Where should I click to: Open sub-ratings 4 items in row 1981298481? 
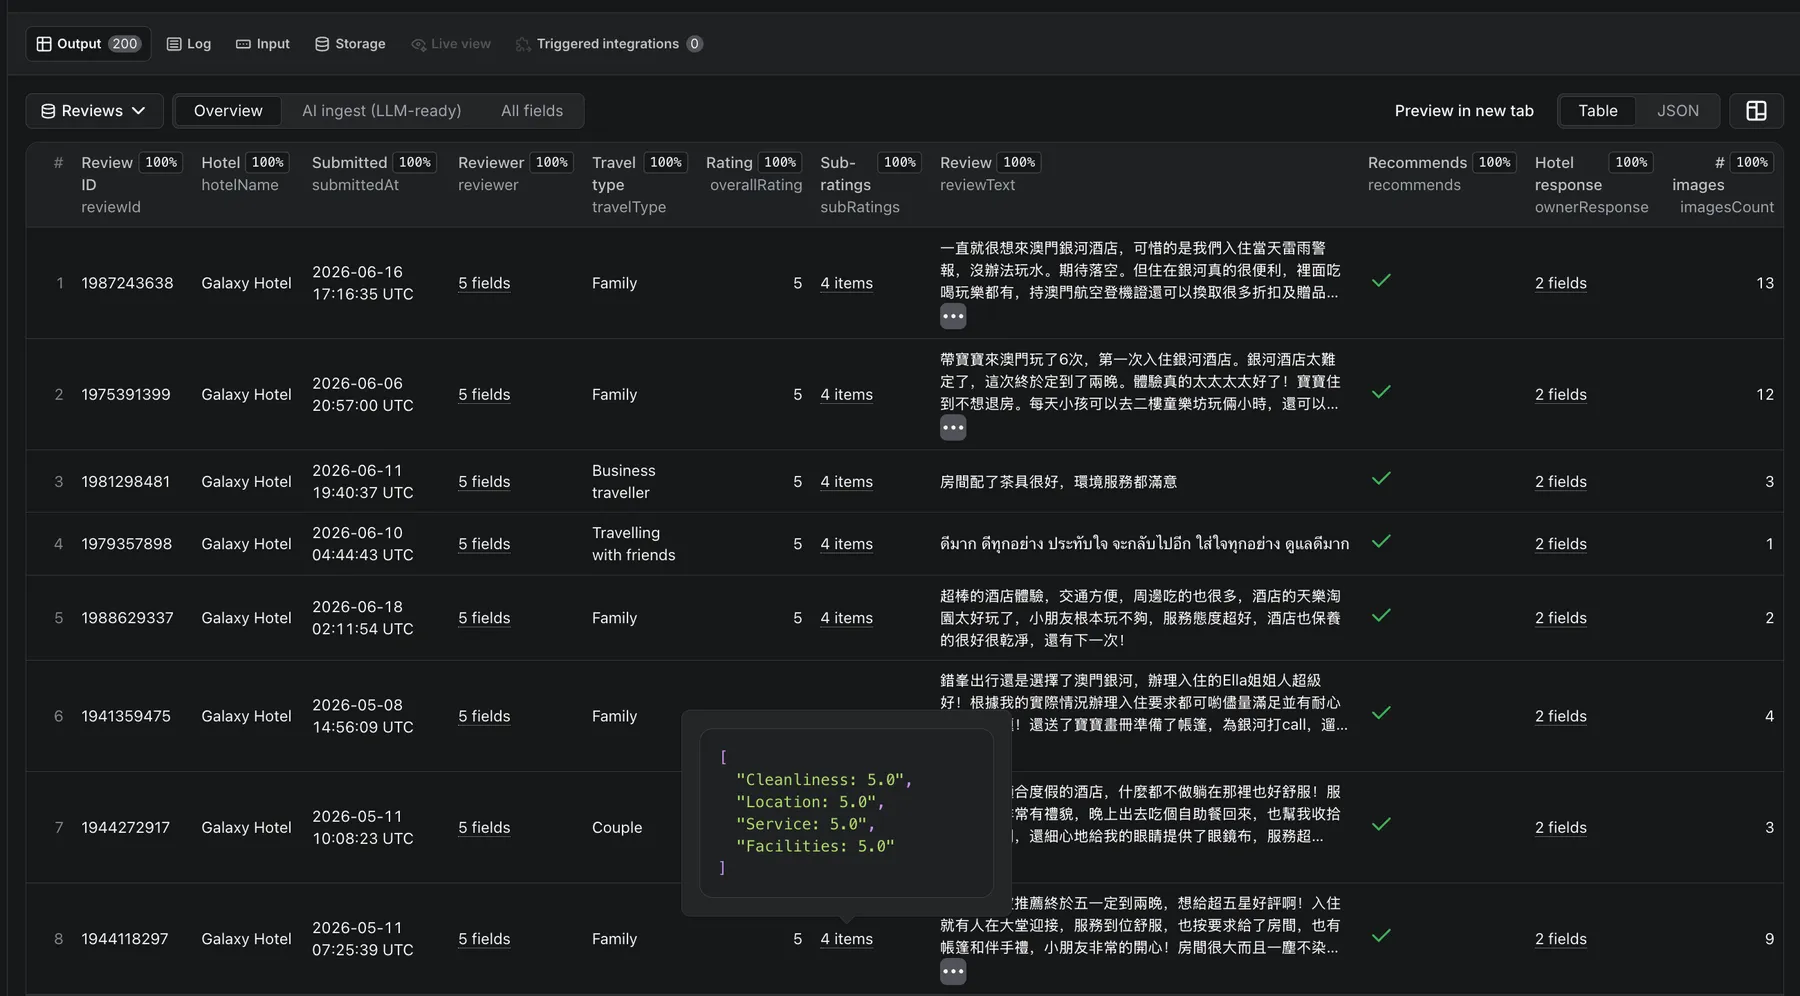(846, 481)
